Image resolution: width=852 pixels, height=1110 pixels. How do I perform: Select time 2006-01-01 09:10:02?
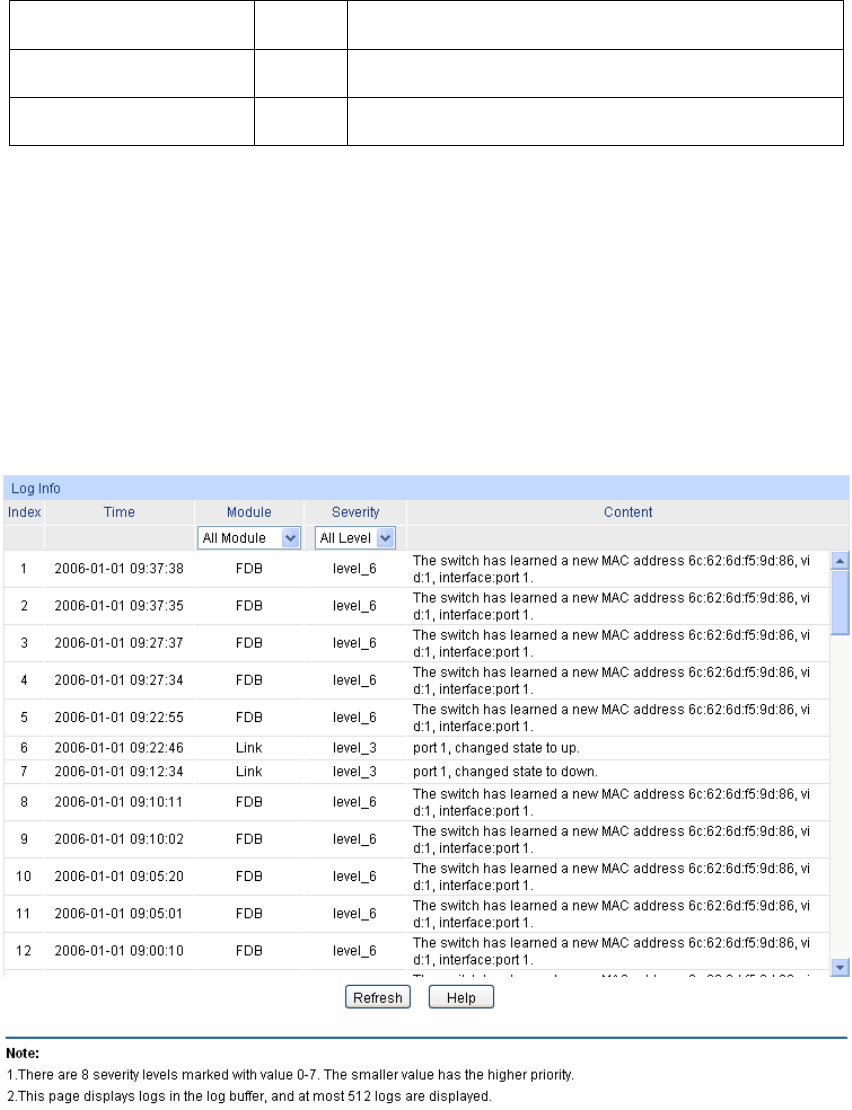pyautogui.click(x=119, y=839)
